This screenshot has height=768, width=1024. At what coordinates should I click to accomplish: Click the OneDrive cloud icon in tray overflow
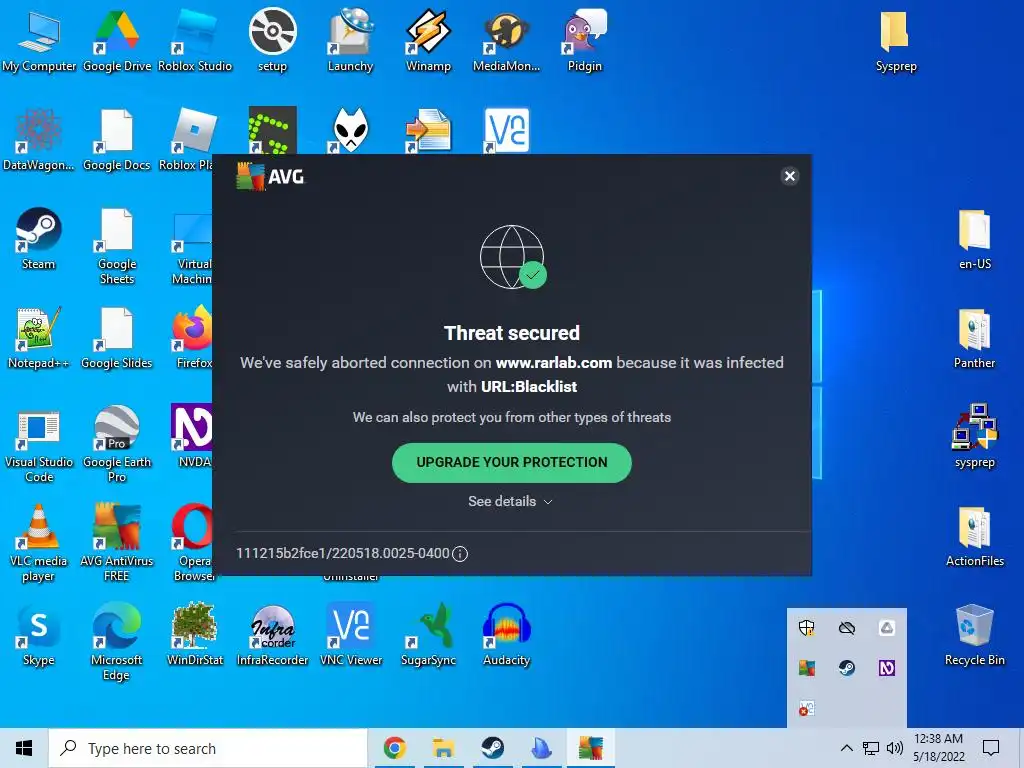[x=847, y=628]
